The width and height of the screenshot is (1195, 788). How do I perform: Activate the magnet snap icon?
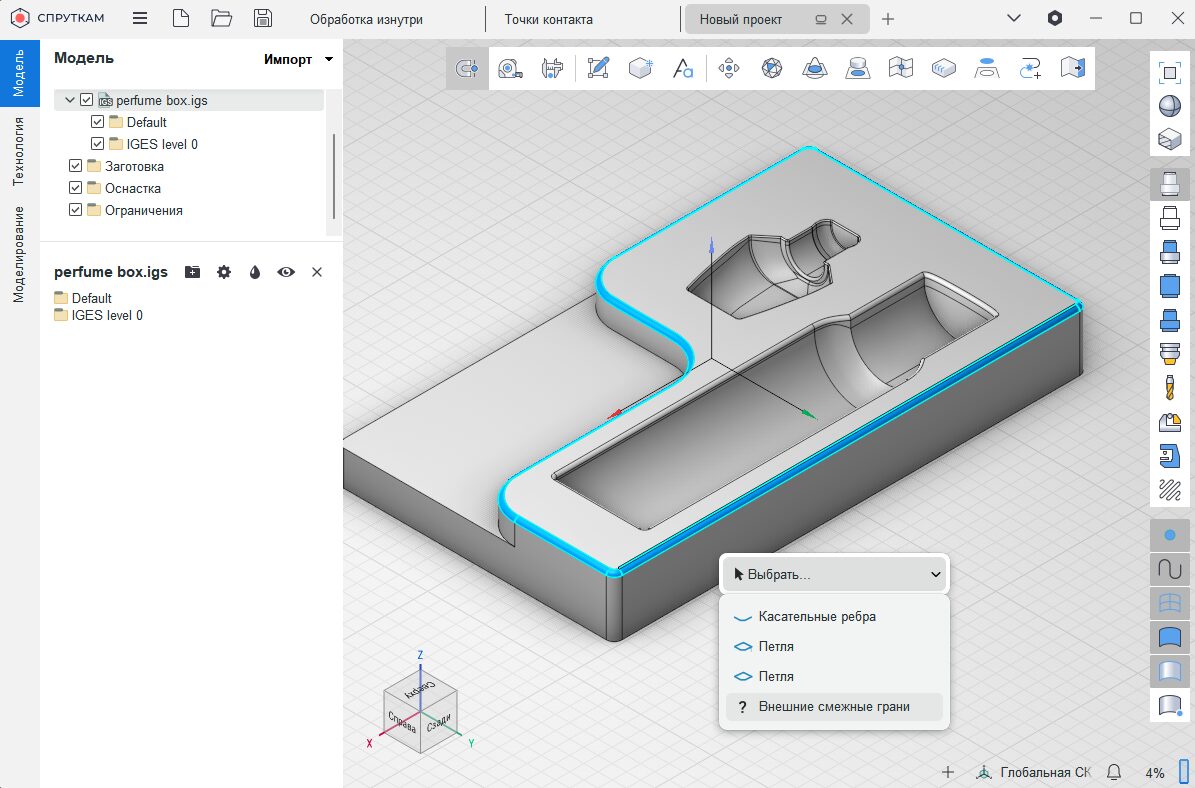click(x=467, y=68)
